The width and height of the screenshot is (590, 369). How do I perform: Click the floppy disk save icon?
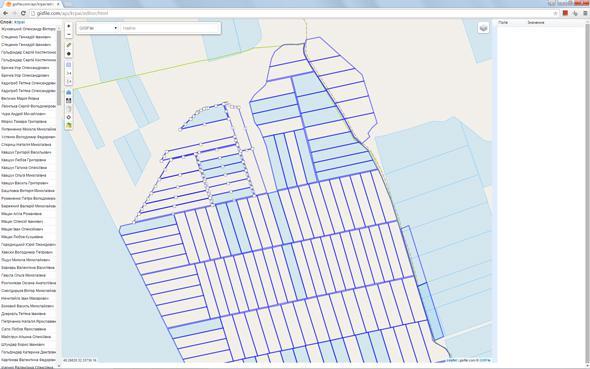click(68, 100)
